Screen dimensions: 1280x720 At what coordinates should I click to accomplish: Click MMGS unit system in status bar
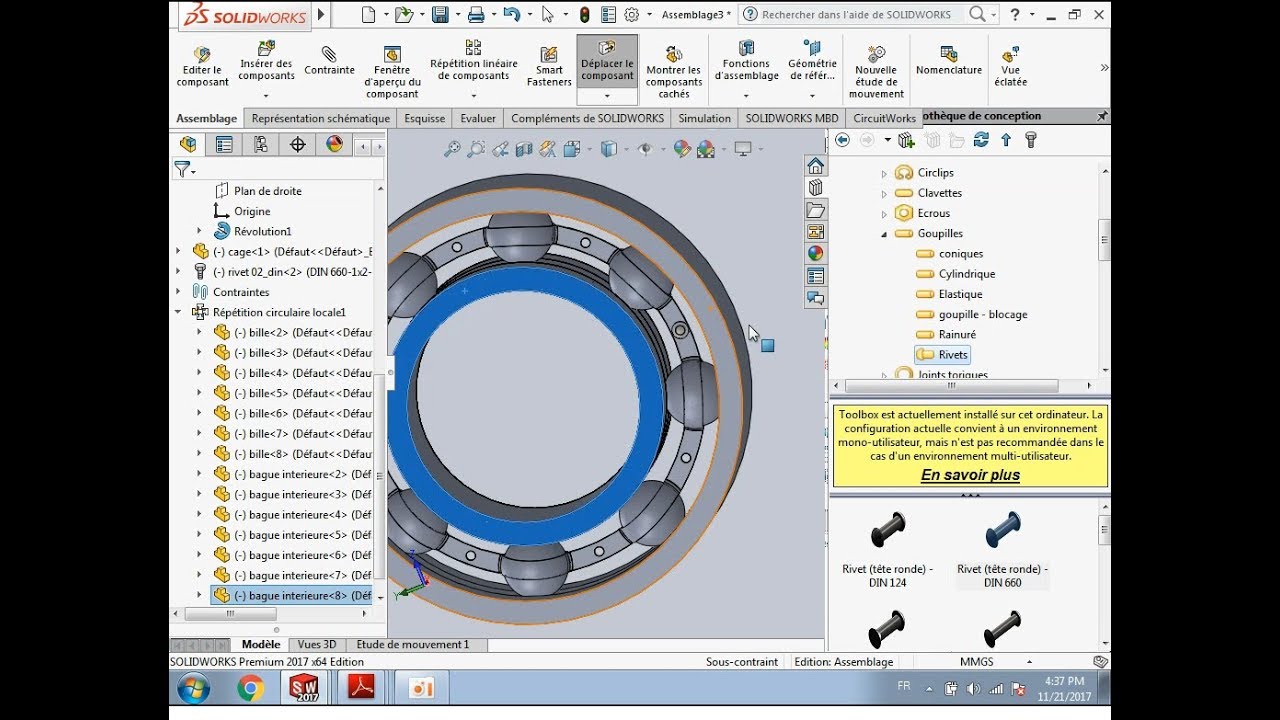pyautogui.click(x=976, y=662)
